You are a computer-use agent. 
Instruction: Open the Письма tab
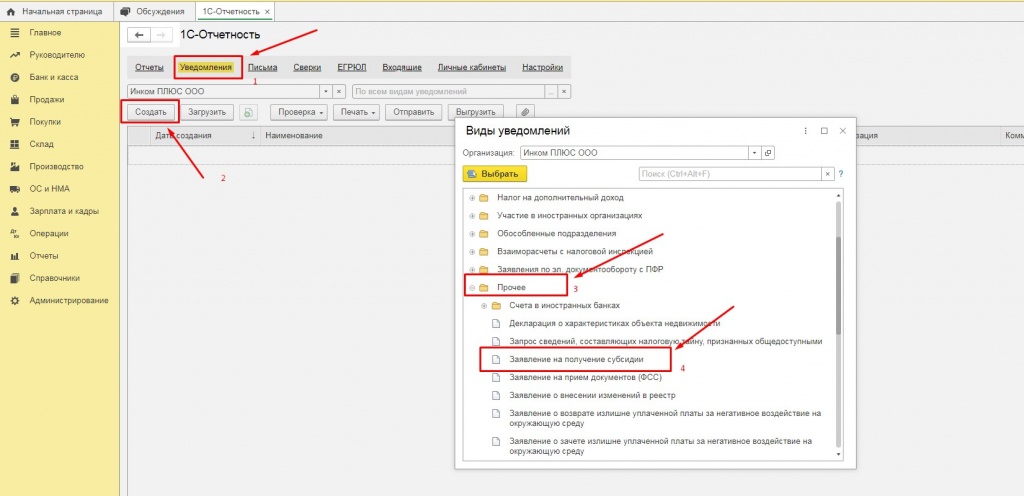pyautogui.click(x=263, y=67)
